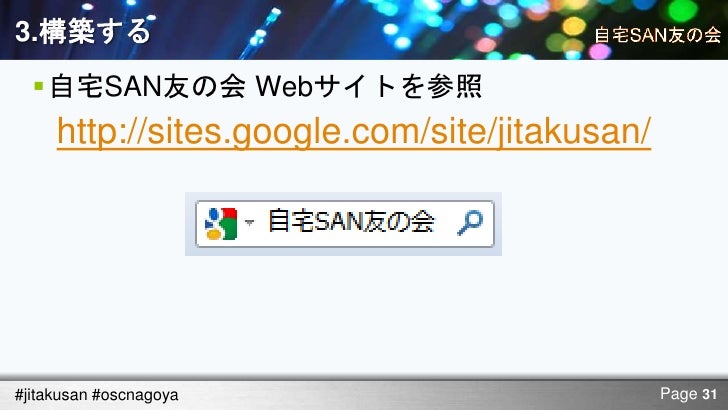Screen dimensions: 728x410
Task: Expand the search engine dropdown arrow
Action: point(249,222)
